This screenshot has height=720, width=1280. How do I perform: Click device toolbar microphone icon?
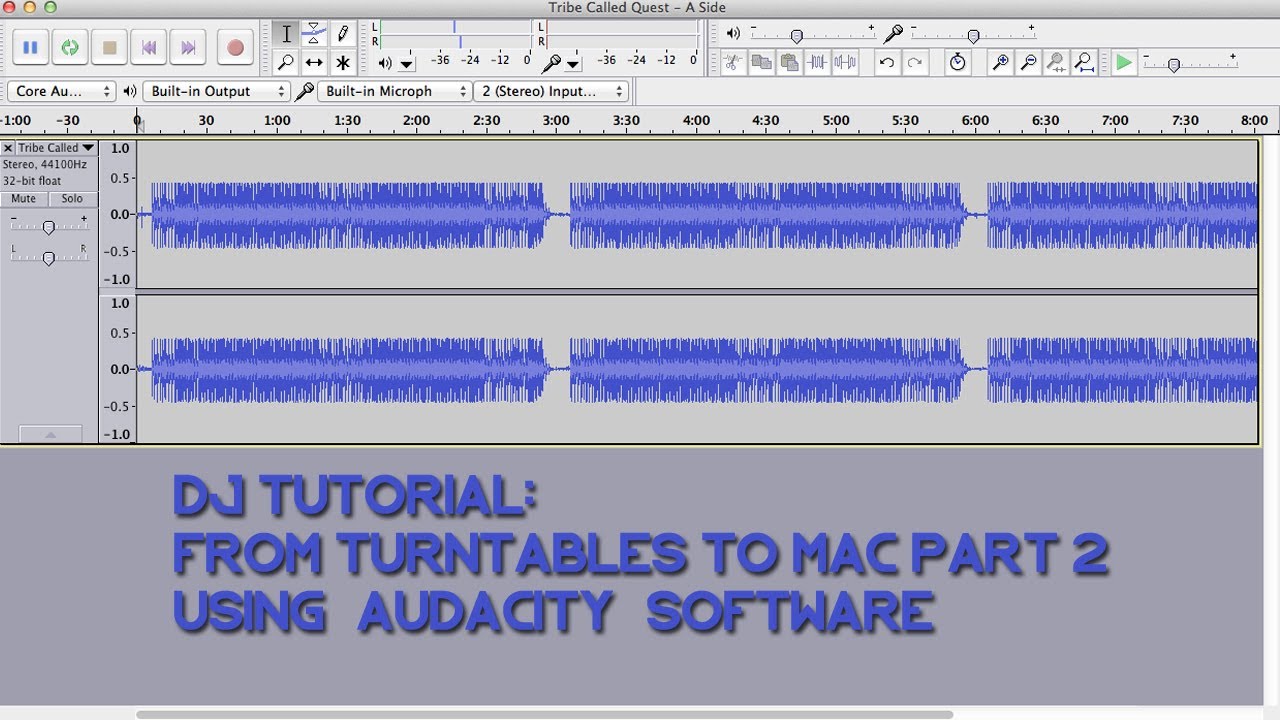point(305,91)
